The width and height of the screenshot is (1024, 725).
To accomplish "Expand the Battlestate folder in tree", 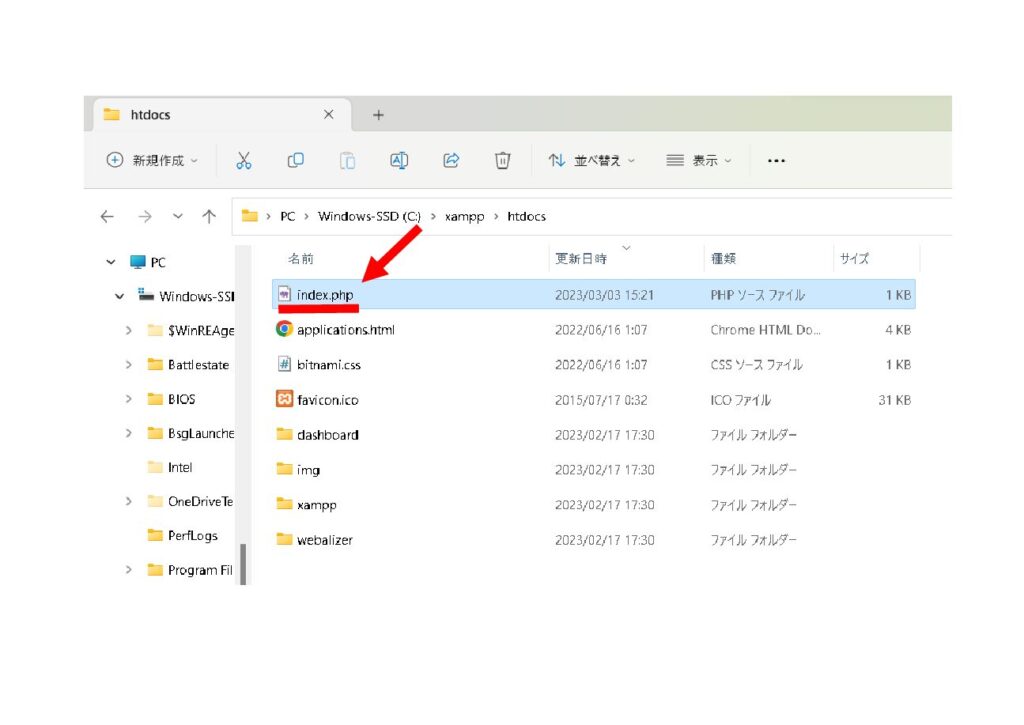I will [128, 365].
